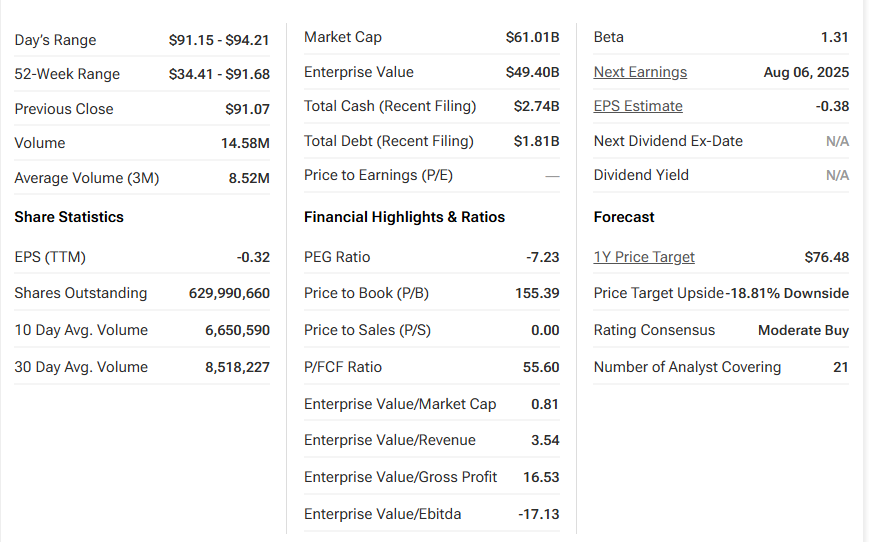Click the 52-Week Range value
The image size is (869, 542).
[219, 74]
